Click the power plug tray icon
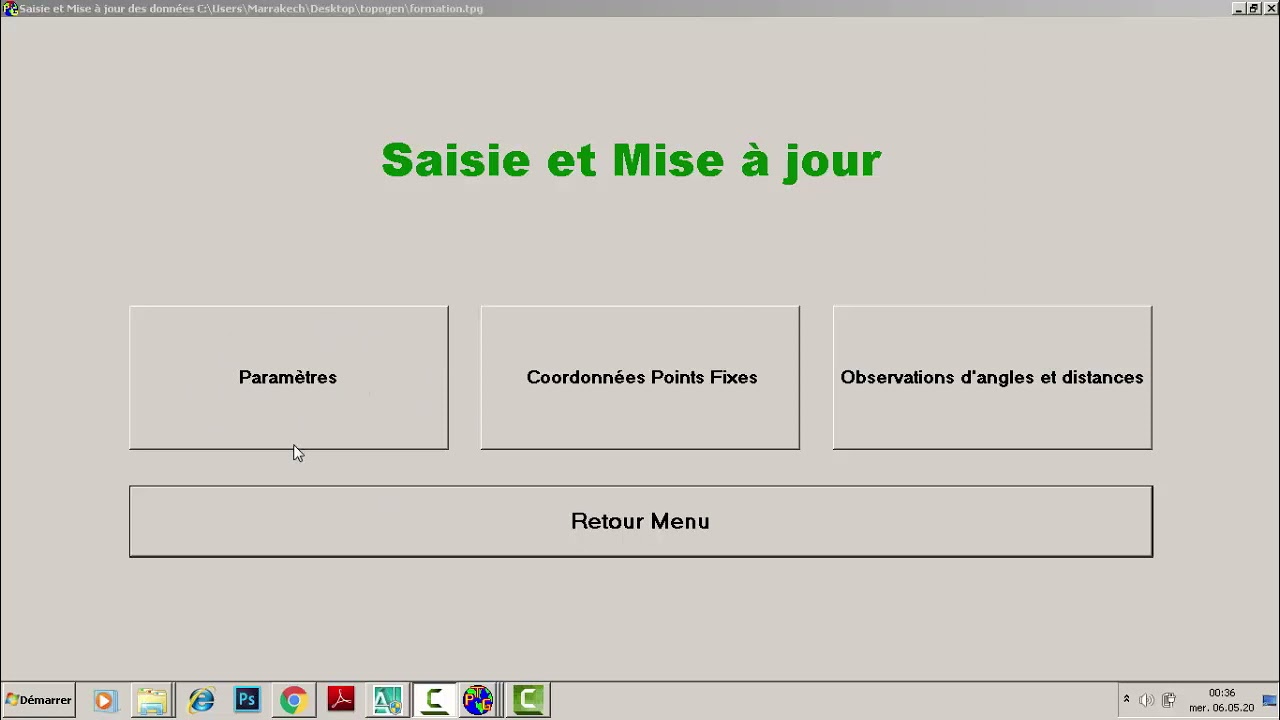1280x720 pixels. [x=1168, y=700]
